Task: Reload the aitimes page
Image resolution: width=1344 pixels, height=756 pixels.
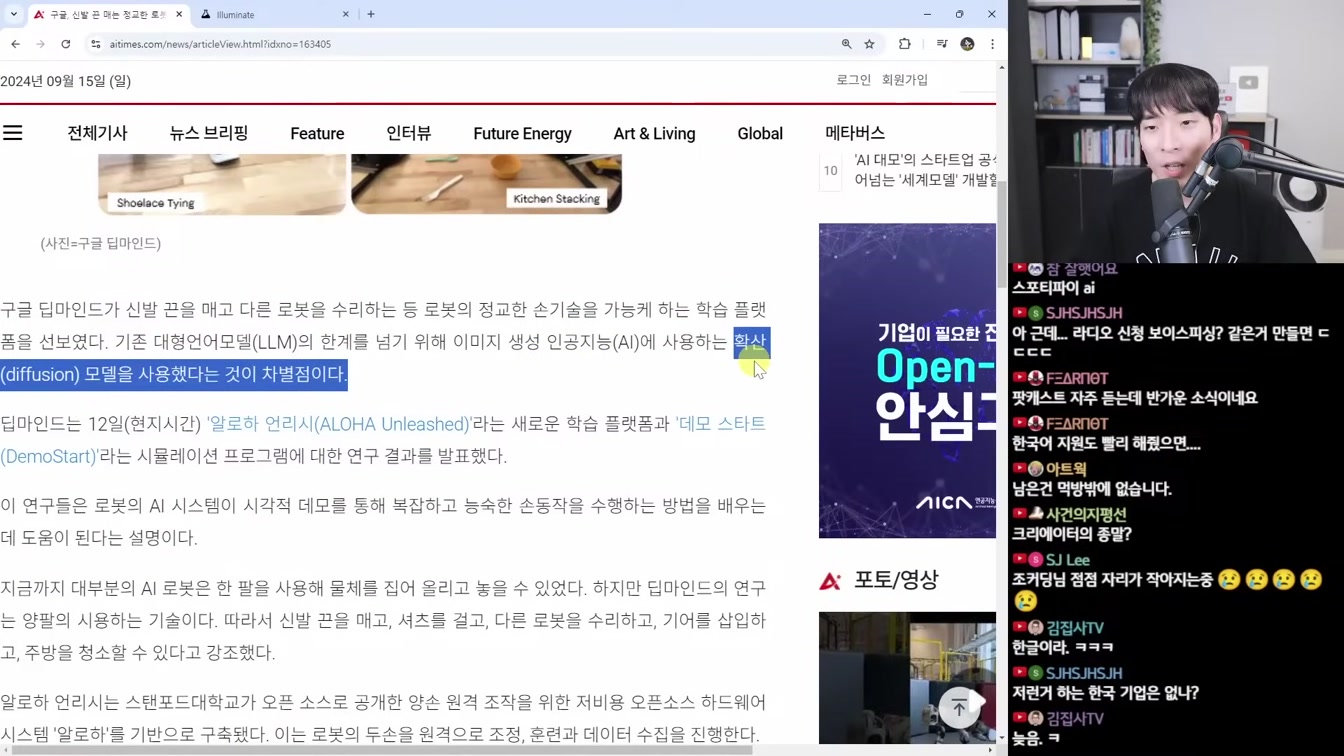Action: pos(66,44)
